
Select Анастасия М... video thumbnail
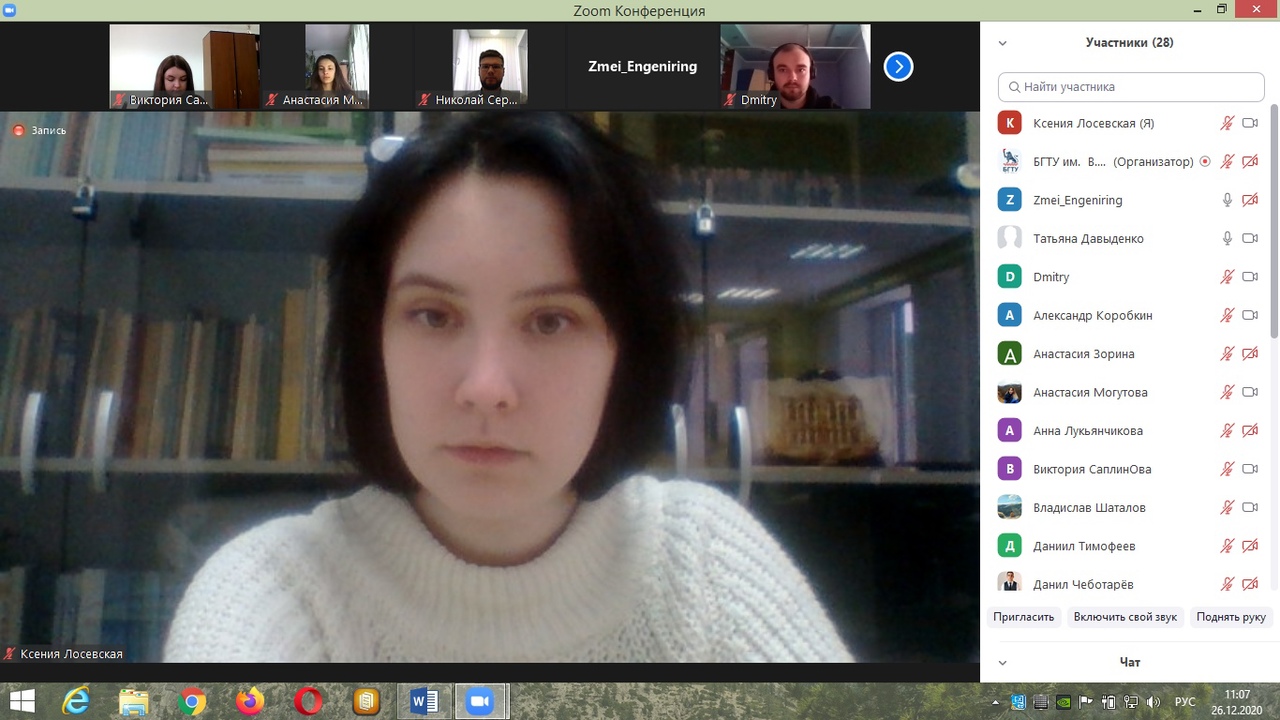[337, 67]
